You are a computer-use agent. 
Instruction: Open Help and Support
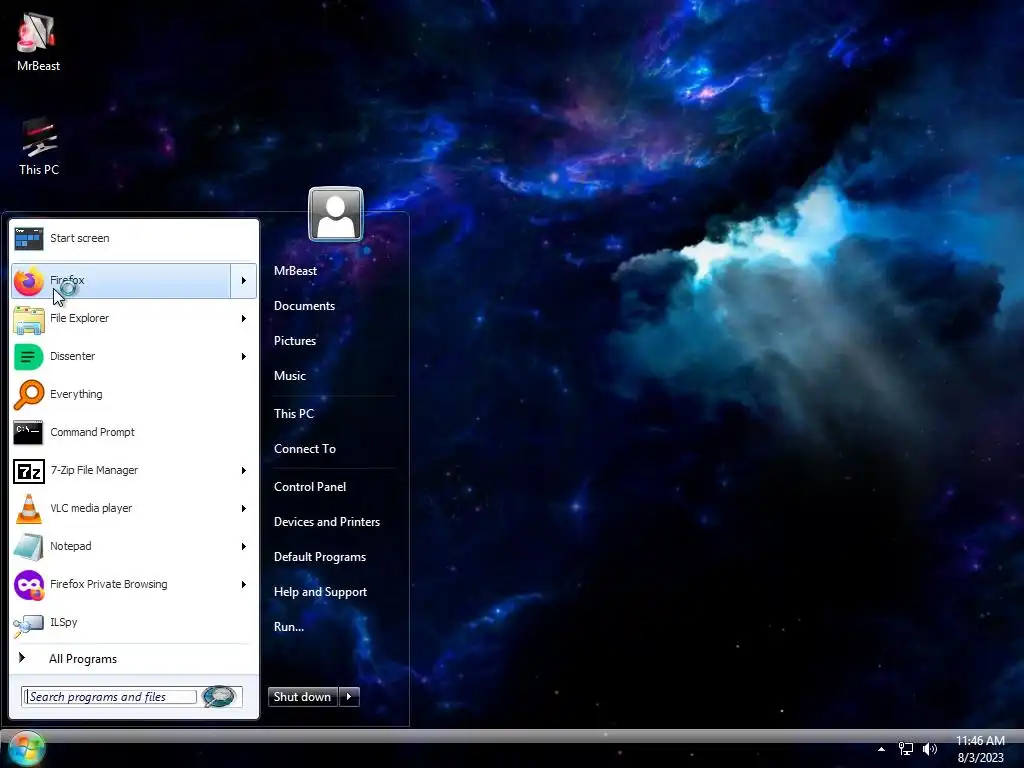[320, 592]
